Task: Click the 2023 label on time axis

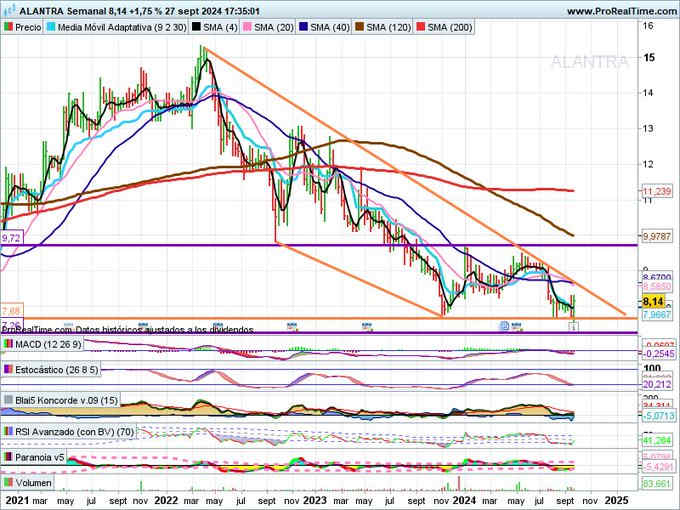Action: (x=315, y=500)
